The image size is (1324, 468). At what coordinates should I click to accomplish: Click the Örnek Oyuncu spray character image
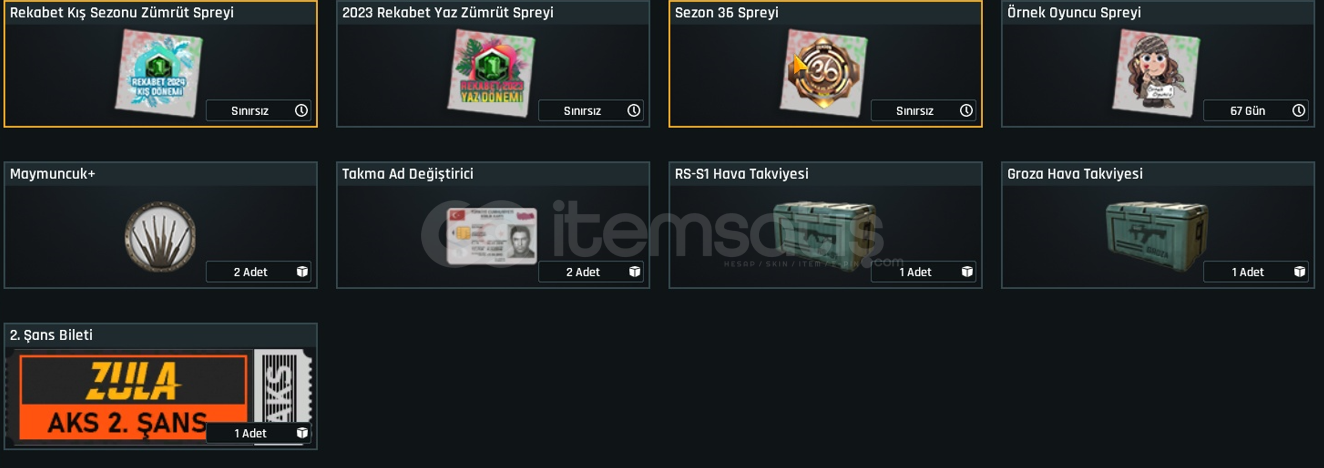pyautogui.click(x=1156, y=72)
